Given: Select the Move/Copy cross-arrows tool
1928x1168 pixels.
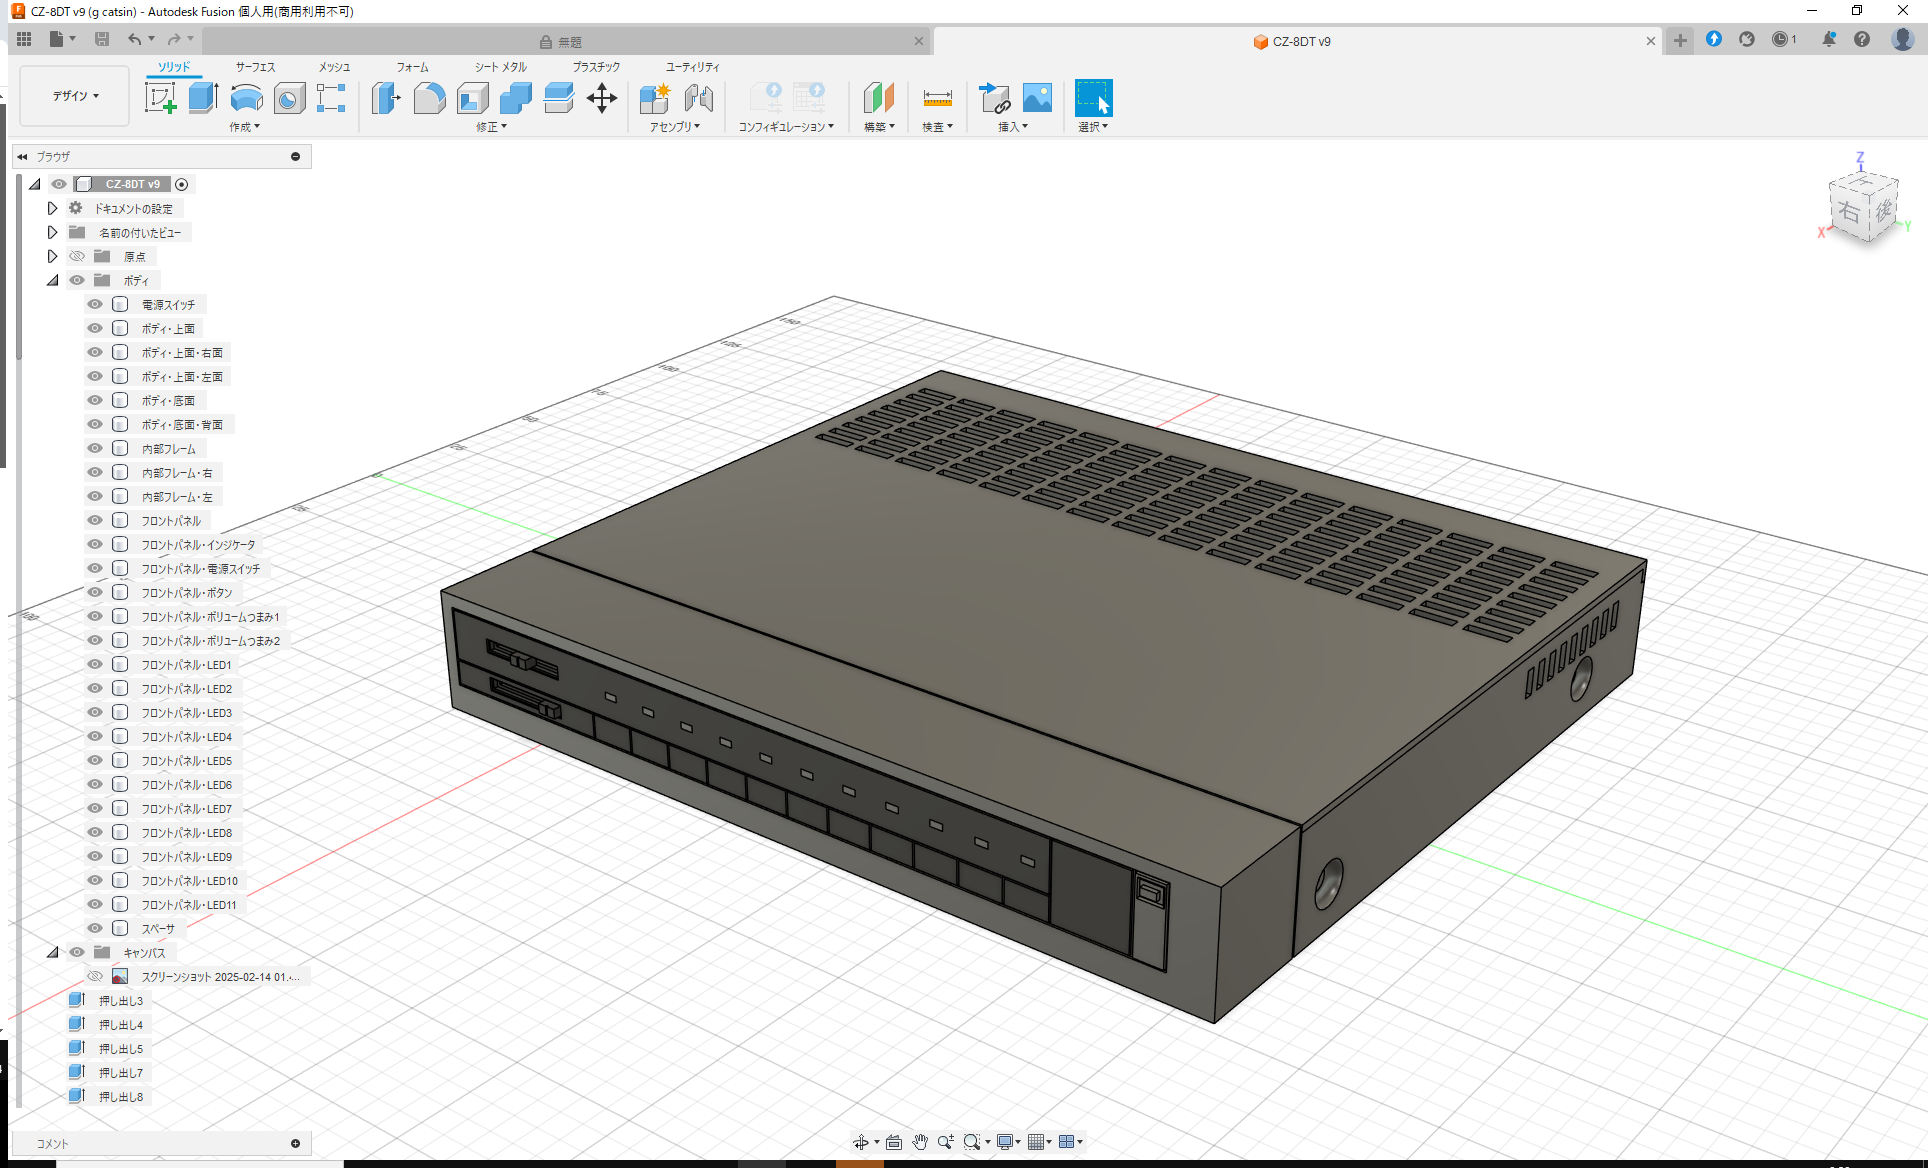Looking at the screenshot, I should pos(601,98).
